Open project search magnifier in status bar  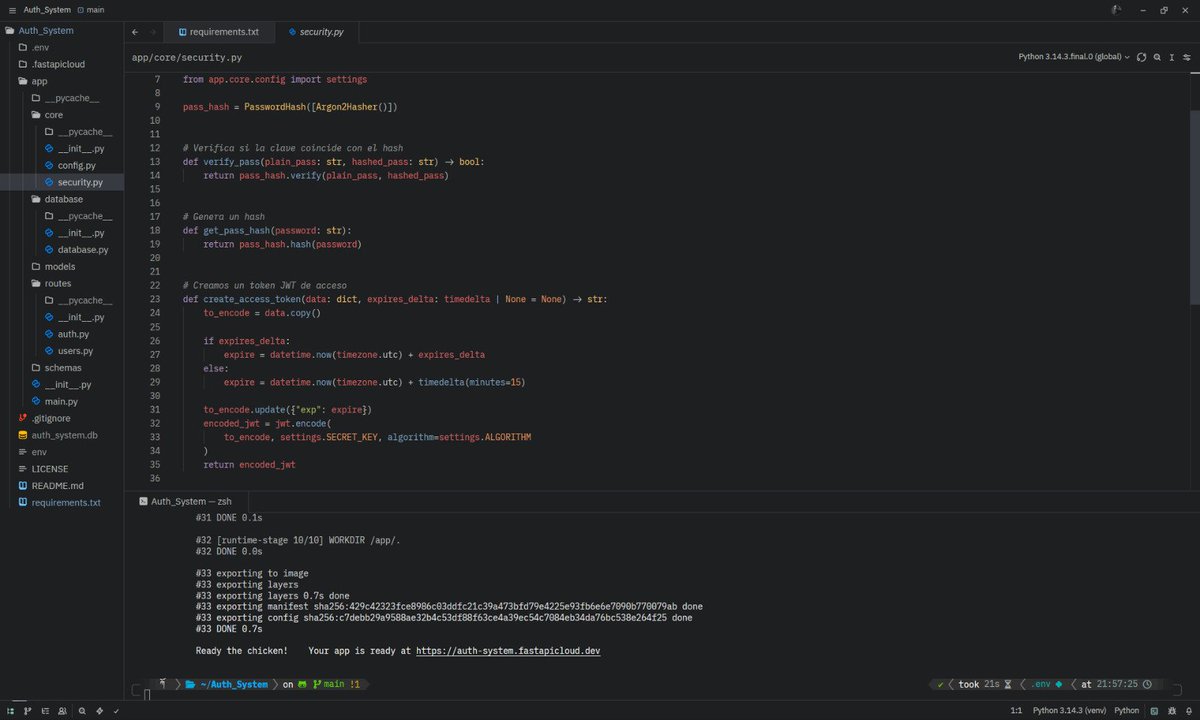coord(81,710)
